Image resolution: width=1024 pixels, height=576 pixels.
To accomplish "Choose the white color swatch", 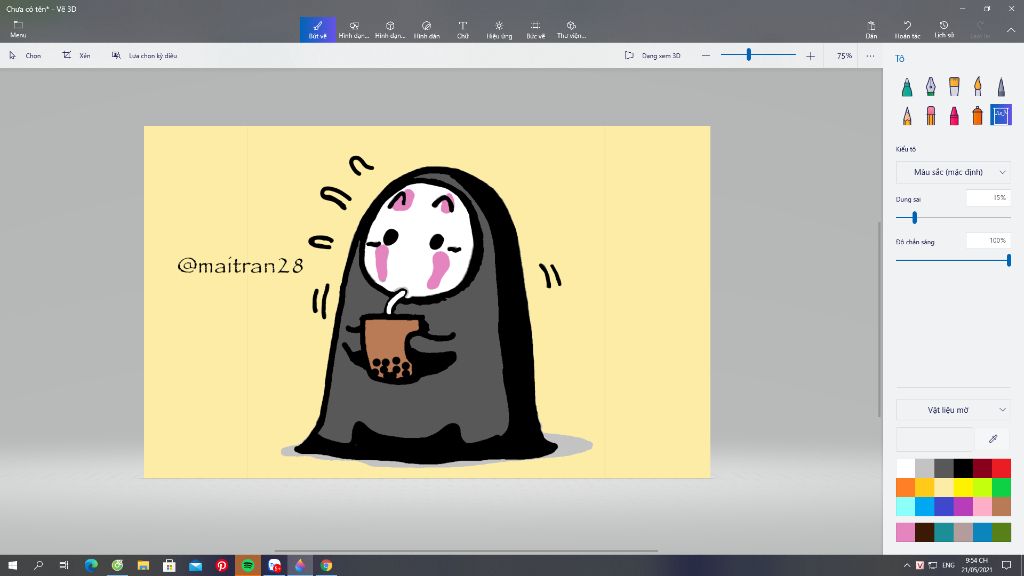I will point(905,468).
